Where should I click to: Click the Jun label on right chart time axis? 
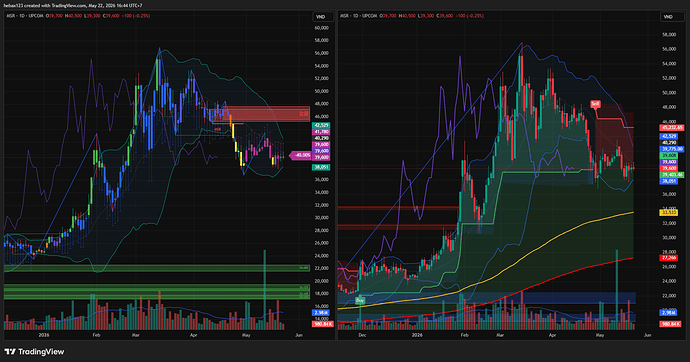647,335
